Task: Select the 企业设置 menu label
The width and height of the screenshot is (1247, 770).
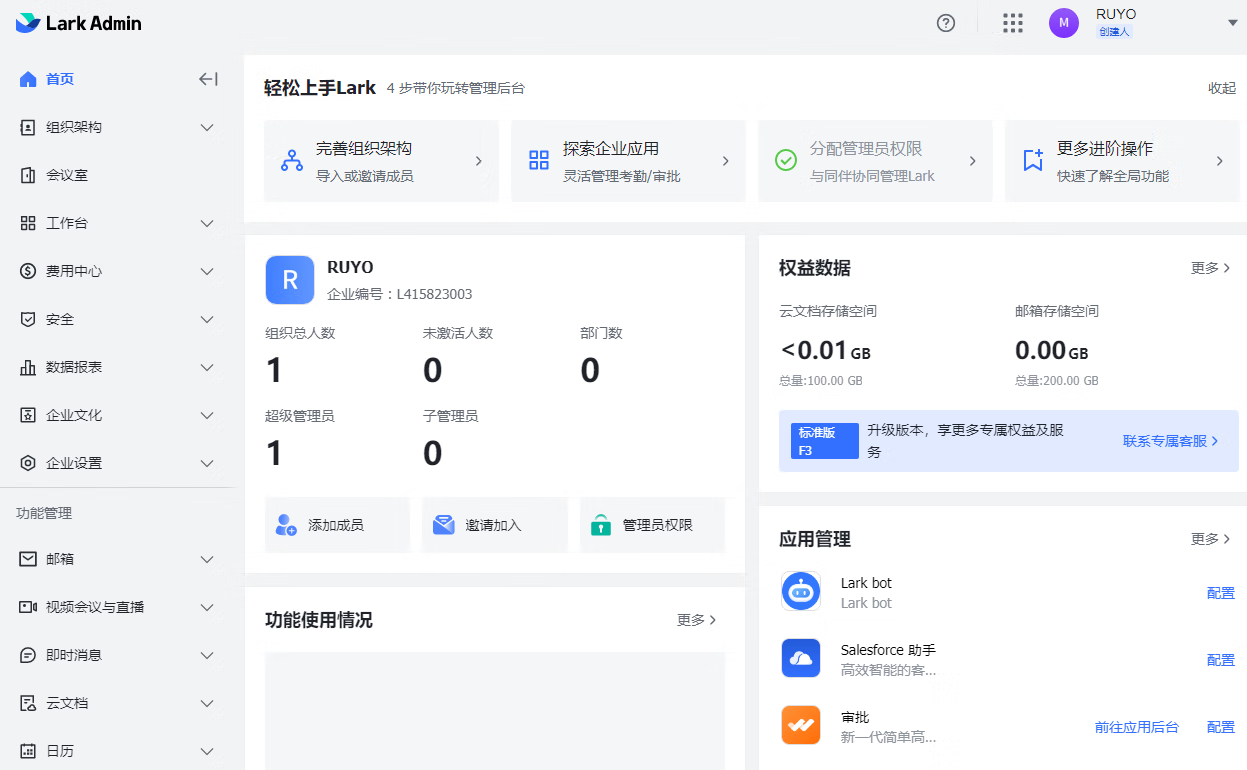Action: click(74, 463)
